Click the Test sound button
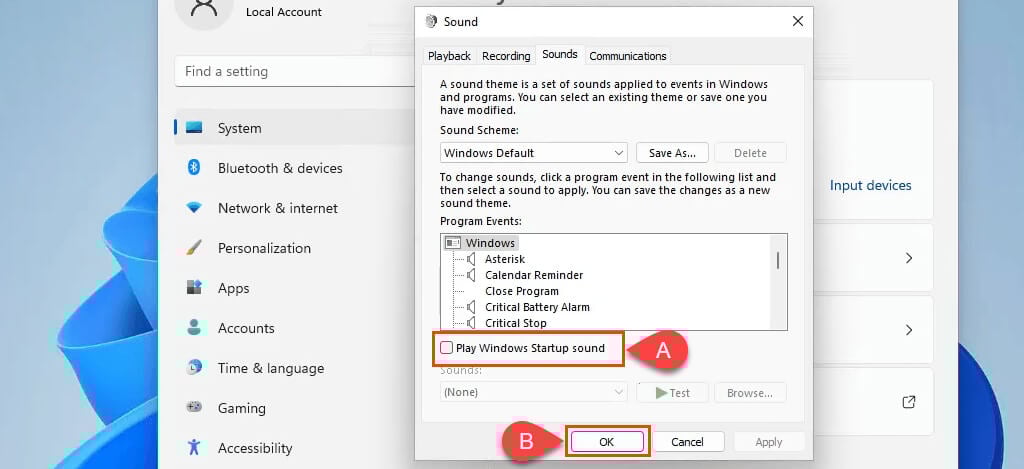This screenshot has height=469, width=1024. click(x=673, y=393)
